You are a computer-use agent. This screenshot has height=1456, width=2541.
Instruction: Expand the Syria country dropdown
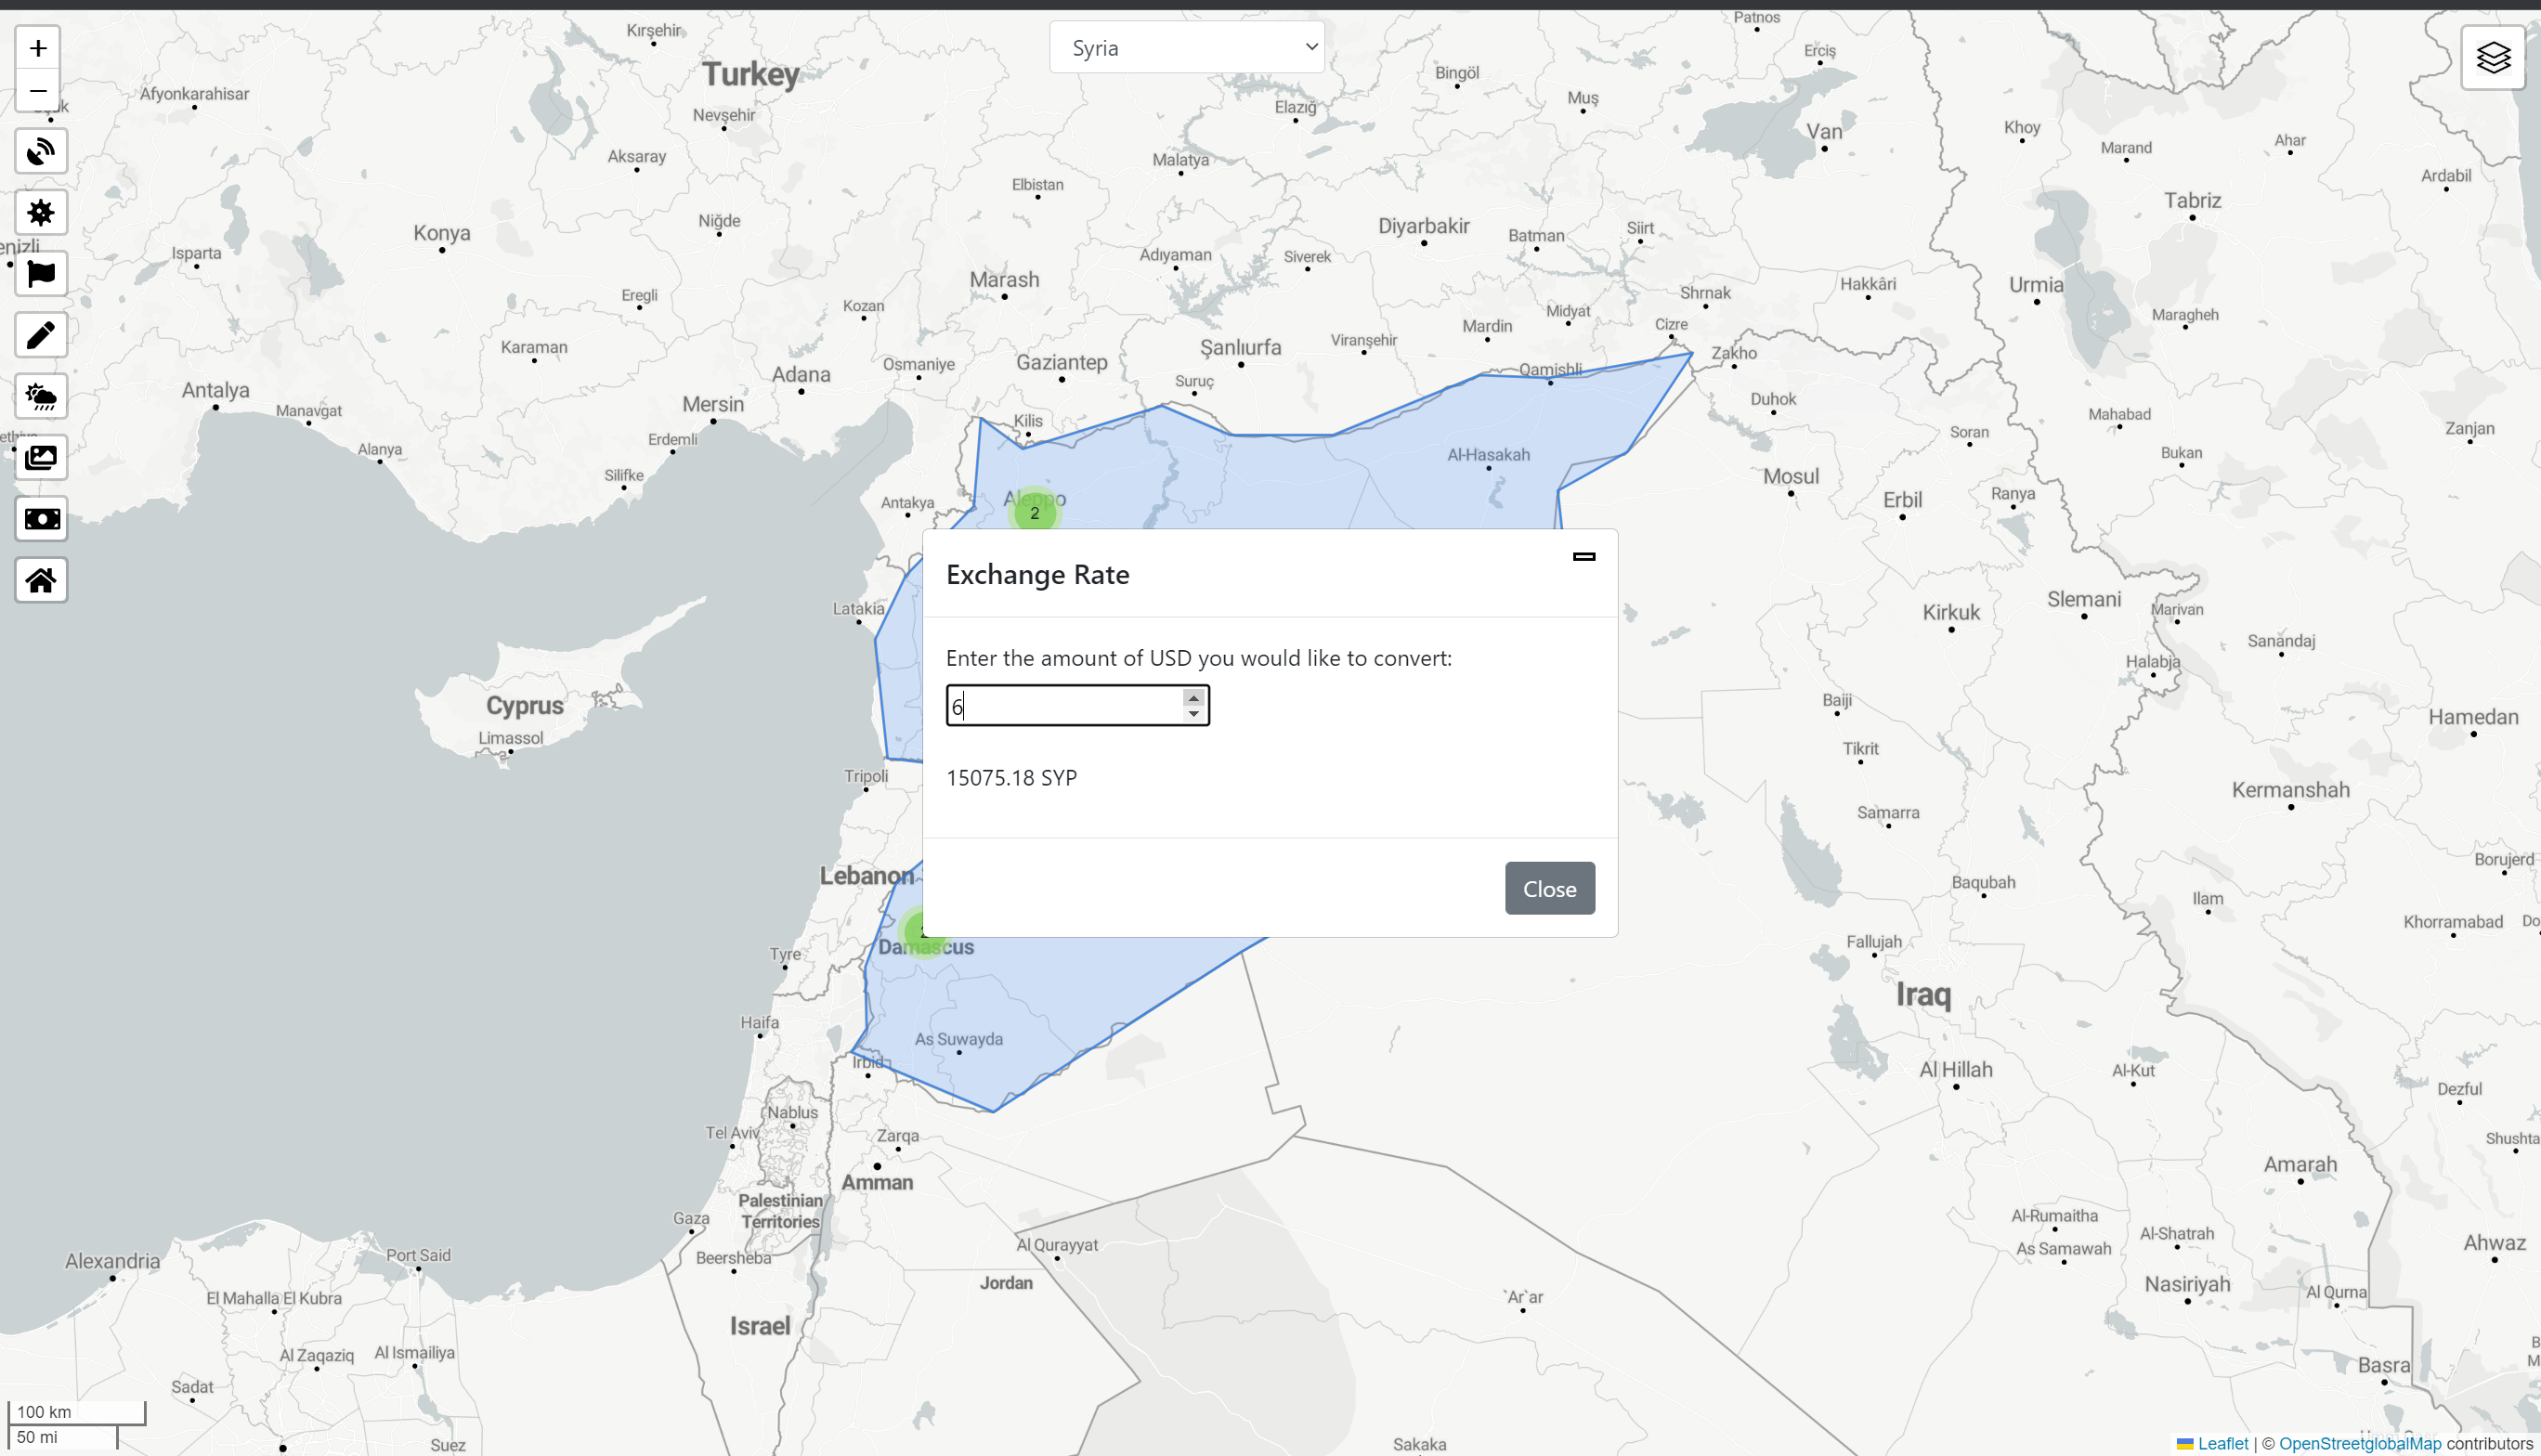[x=1186, y=48]
